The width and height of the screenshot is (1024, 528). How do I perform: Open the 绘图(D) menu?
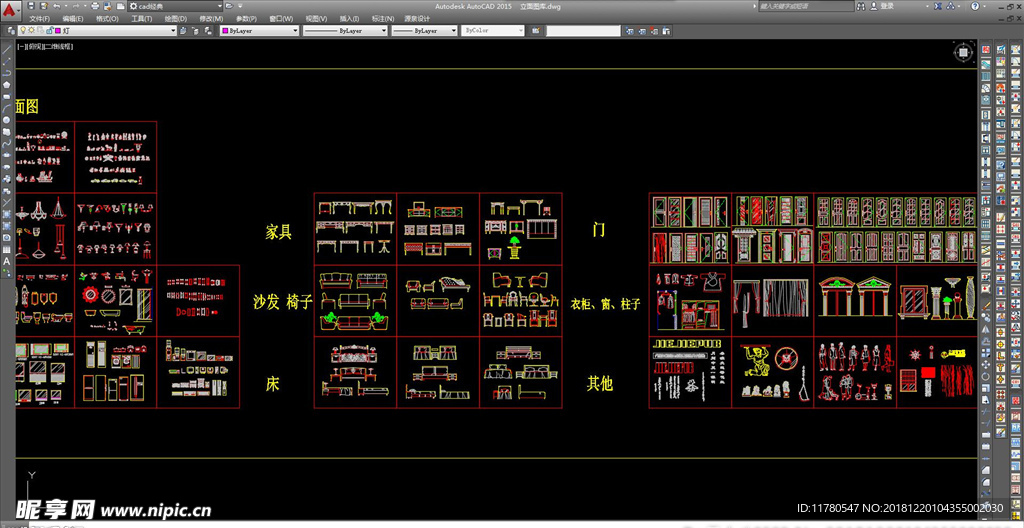176,19
